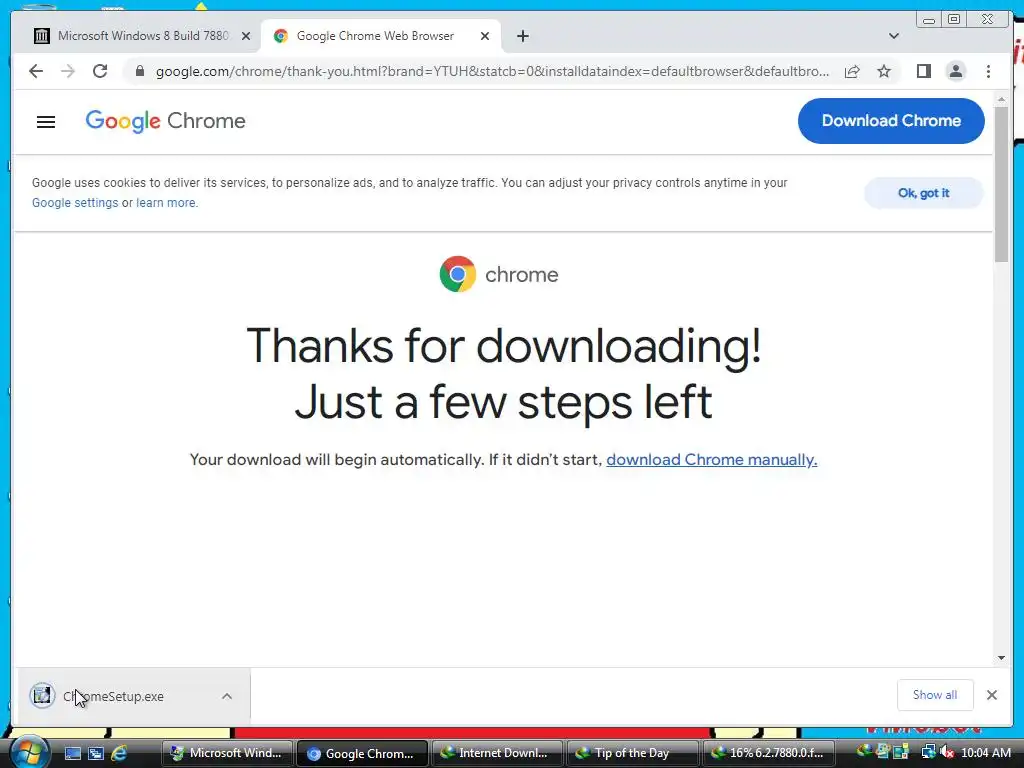Click the scrollbar down arrow
Image resolution: width=1024 pixels, height=768 pixels.
coord(1001,658)
